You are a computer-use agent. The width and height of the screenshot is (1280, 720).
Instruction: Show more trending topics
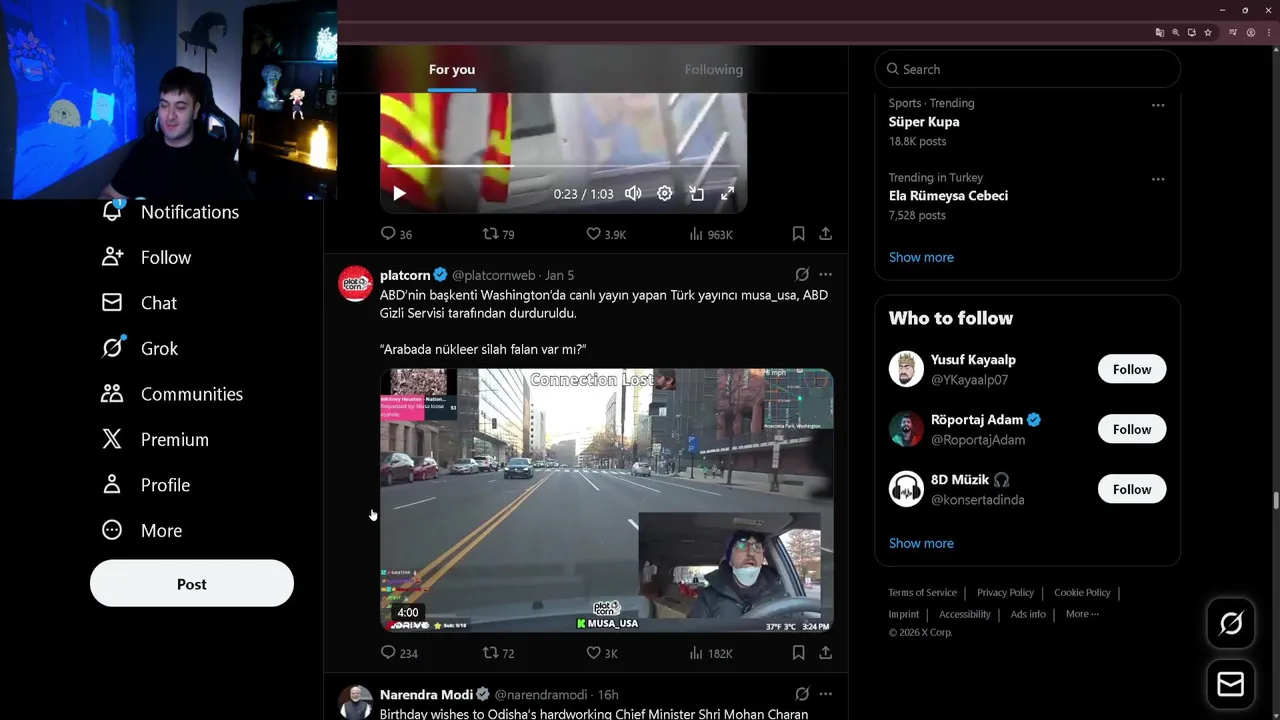[921, 257]
